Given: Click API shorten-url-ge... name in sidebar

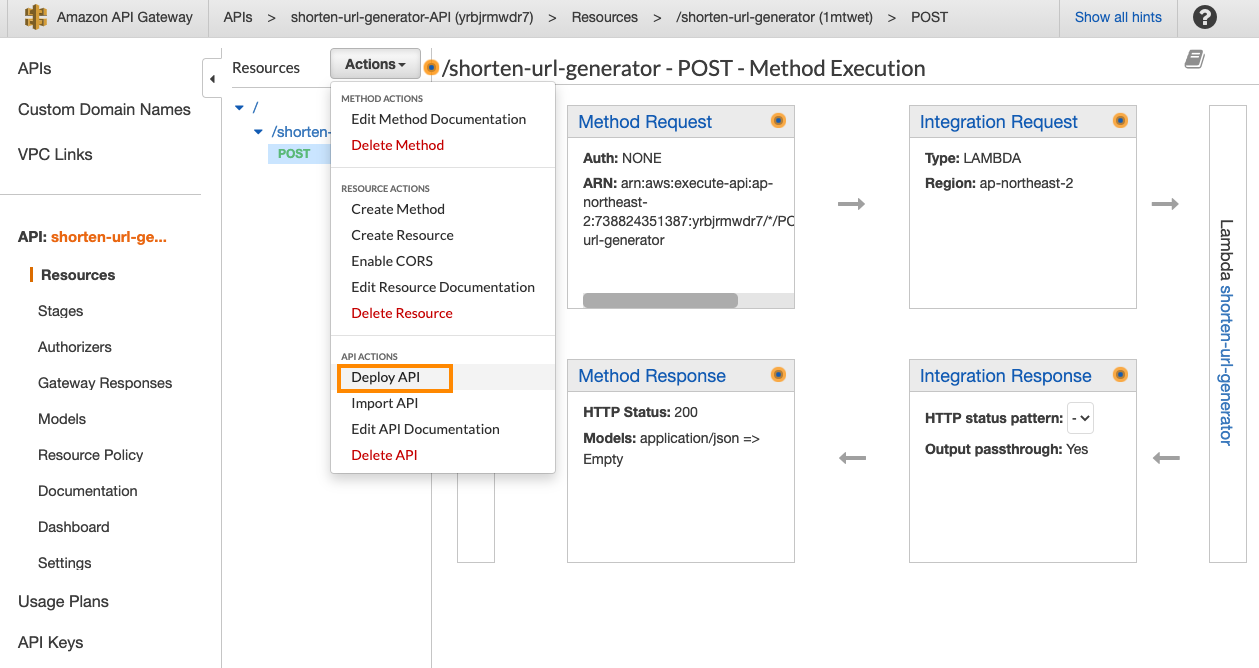Looking at the screenshot, I should pos(109,237).
